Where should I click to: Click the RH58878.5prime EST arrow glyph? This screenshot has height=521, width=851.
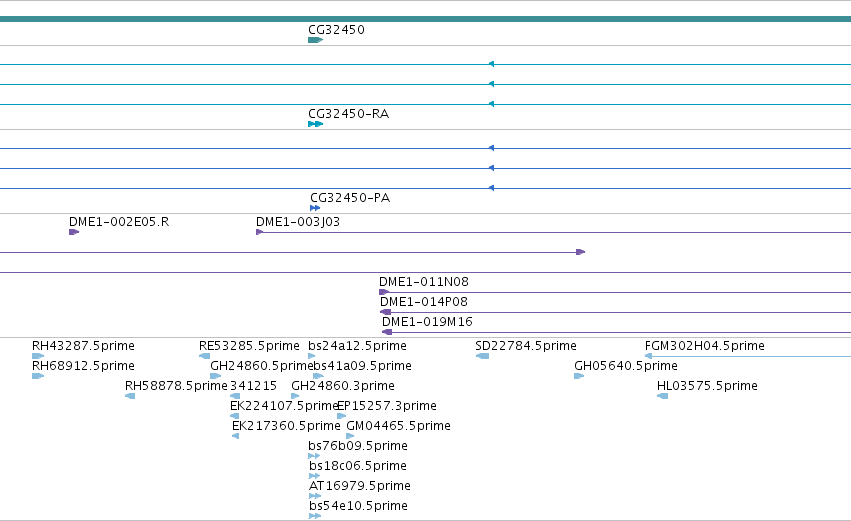pyautogui.click(x=130, y=397)
